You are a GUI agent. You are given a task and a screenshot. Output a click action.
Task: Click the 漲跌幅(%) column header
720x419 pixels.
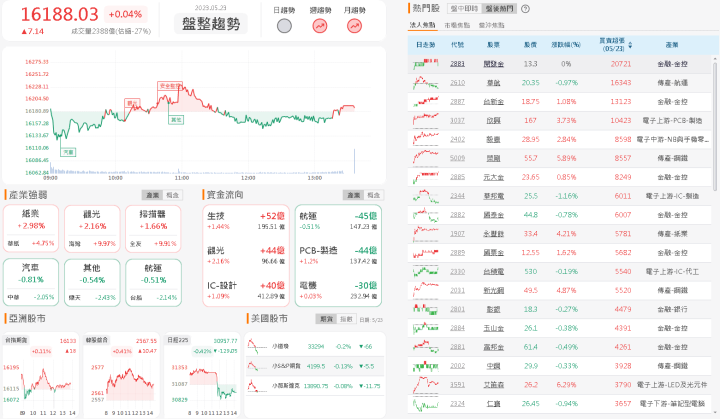pyautogui.click(x=566, y=45)
